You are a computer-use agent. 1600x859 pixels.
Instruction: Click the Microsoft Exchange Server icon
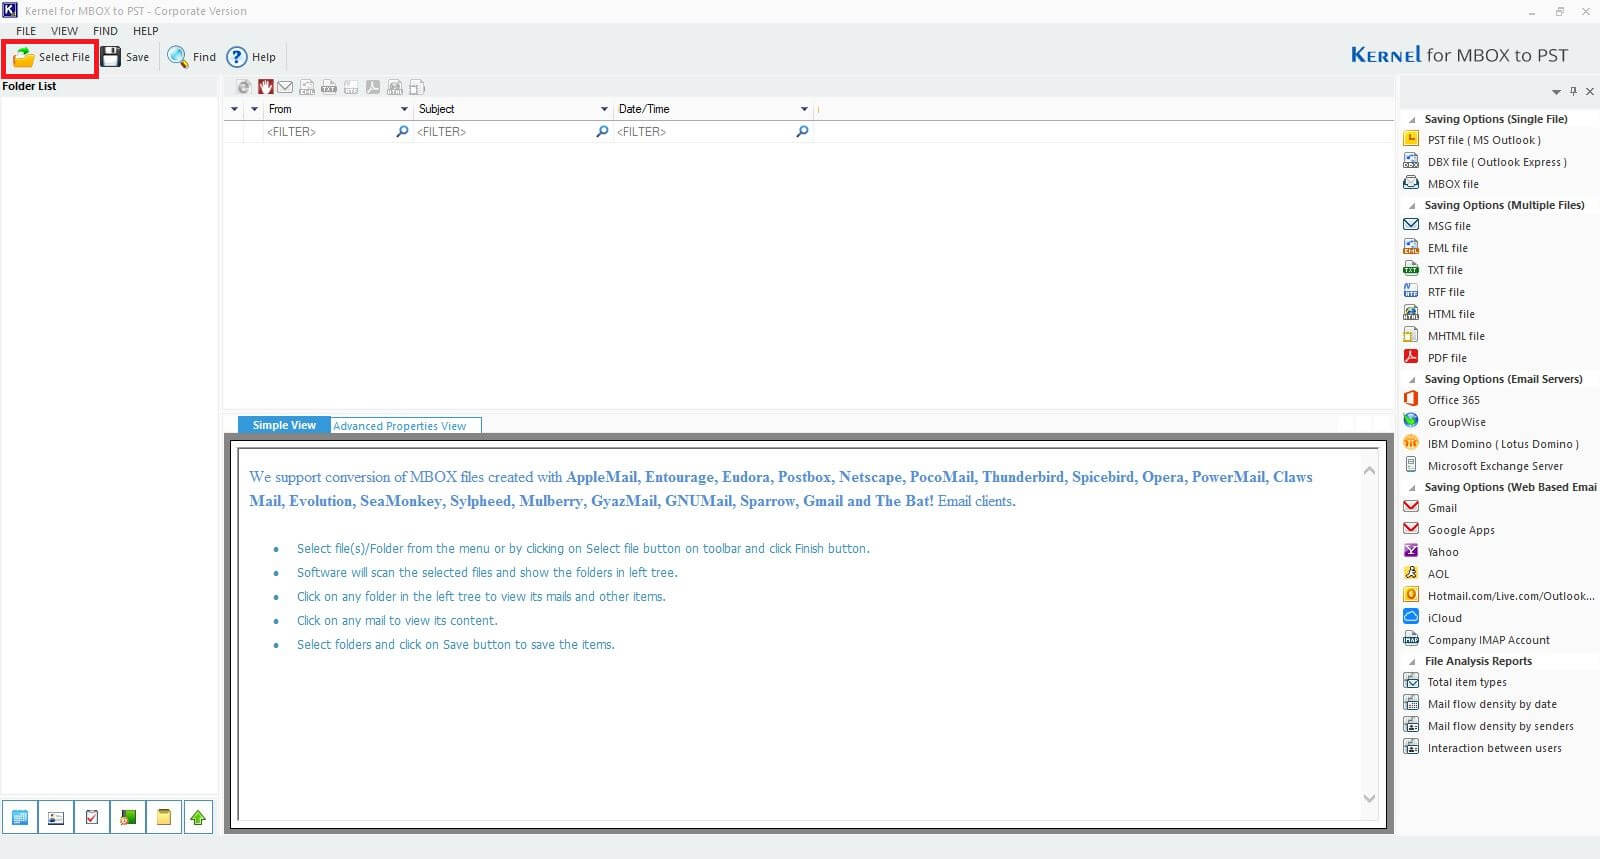1411,465
